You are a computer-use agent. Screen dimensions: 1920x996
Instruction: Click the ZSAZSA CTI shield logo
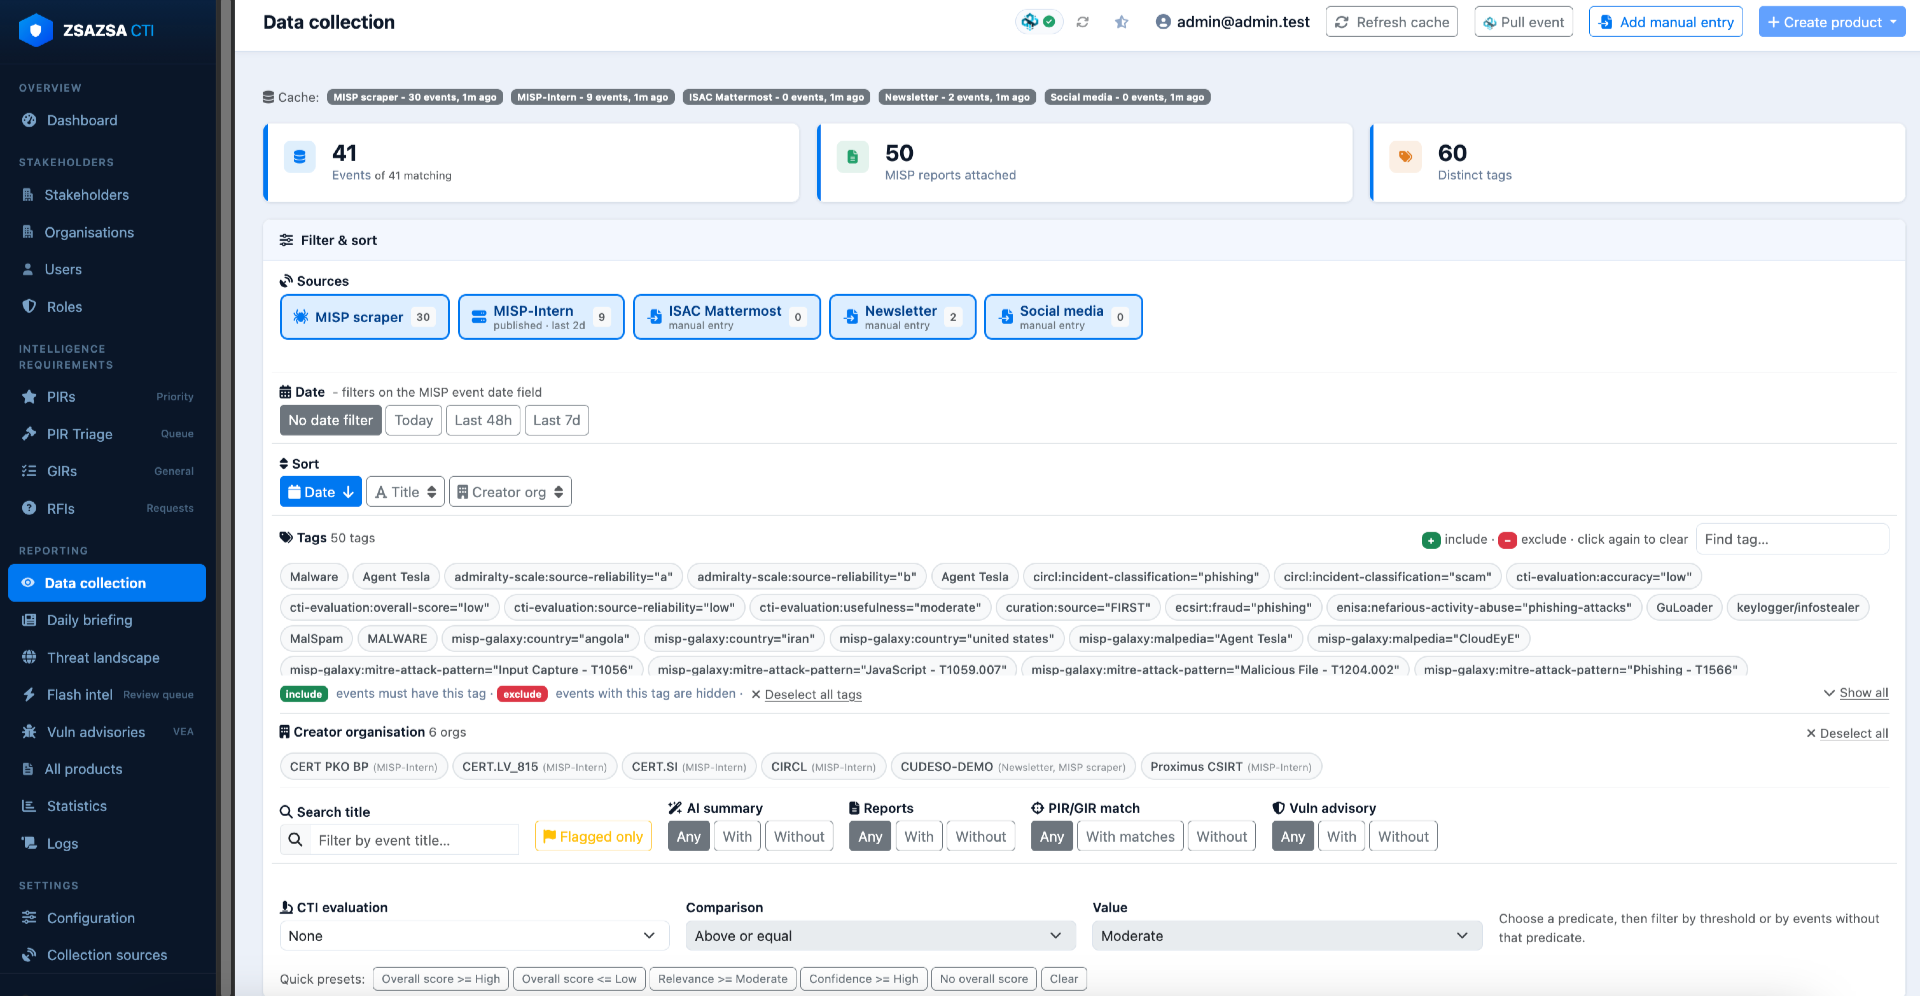(36, 30)
